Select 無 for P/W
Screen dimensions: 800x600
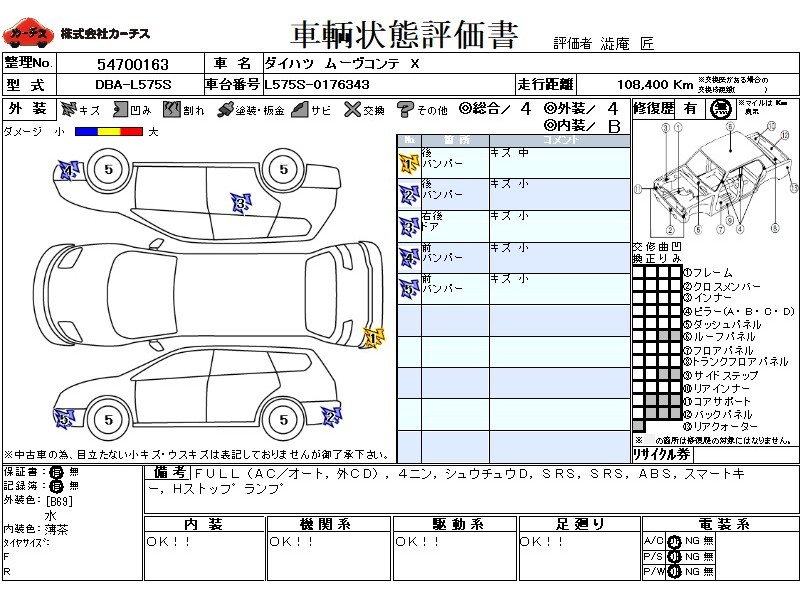pyautogui.click(x=709, y=571)
